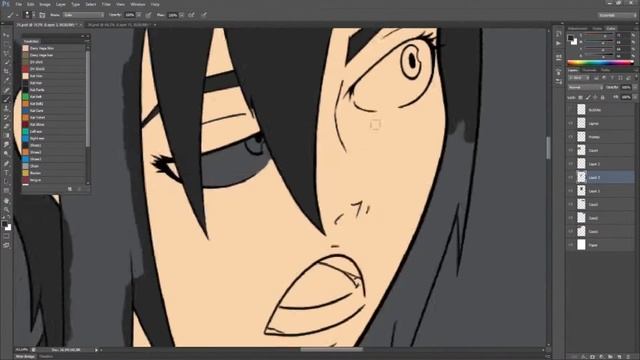Viewport: 640px width, 360px height.
Task: Pick the green swatch in Swatches panel
Action: pos(25,97)
